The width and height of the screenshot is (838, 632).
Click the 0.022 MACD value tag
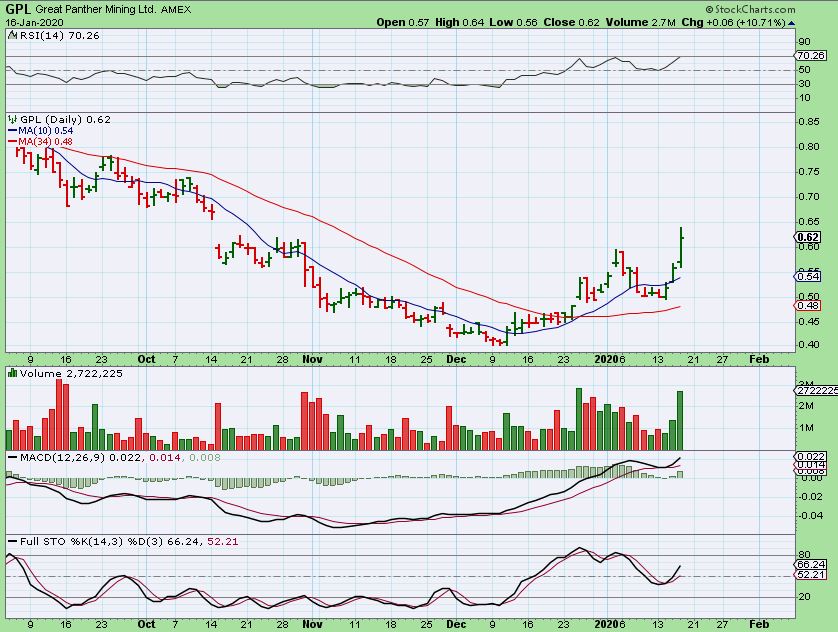click(810, 457)
